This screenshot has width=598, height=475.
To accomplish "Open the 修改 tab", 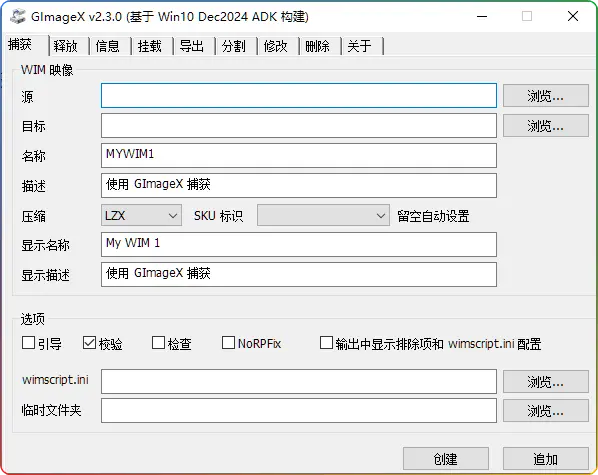I will tap(278, 47).
